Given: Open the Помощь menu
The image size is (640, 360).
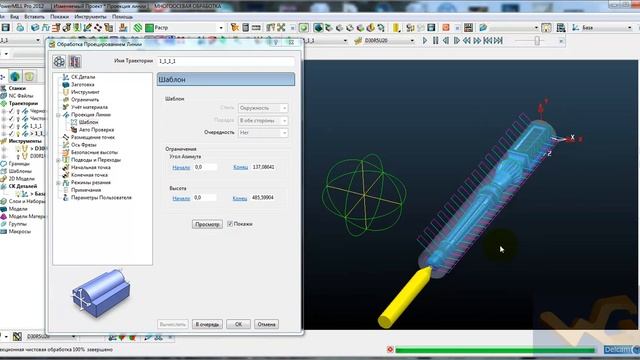Looking at the screenshot, I should (122, 17).
